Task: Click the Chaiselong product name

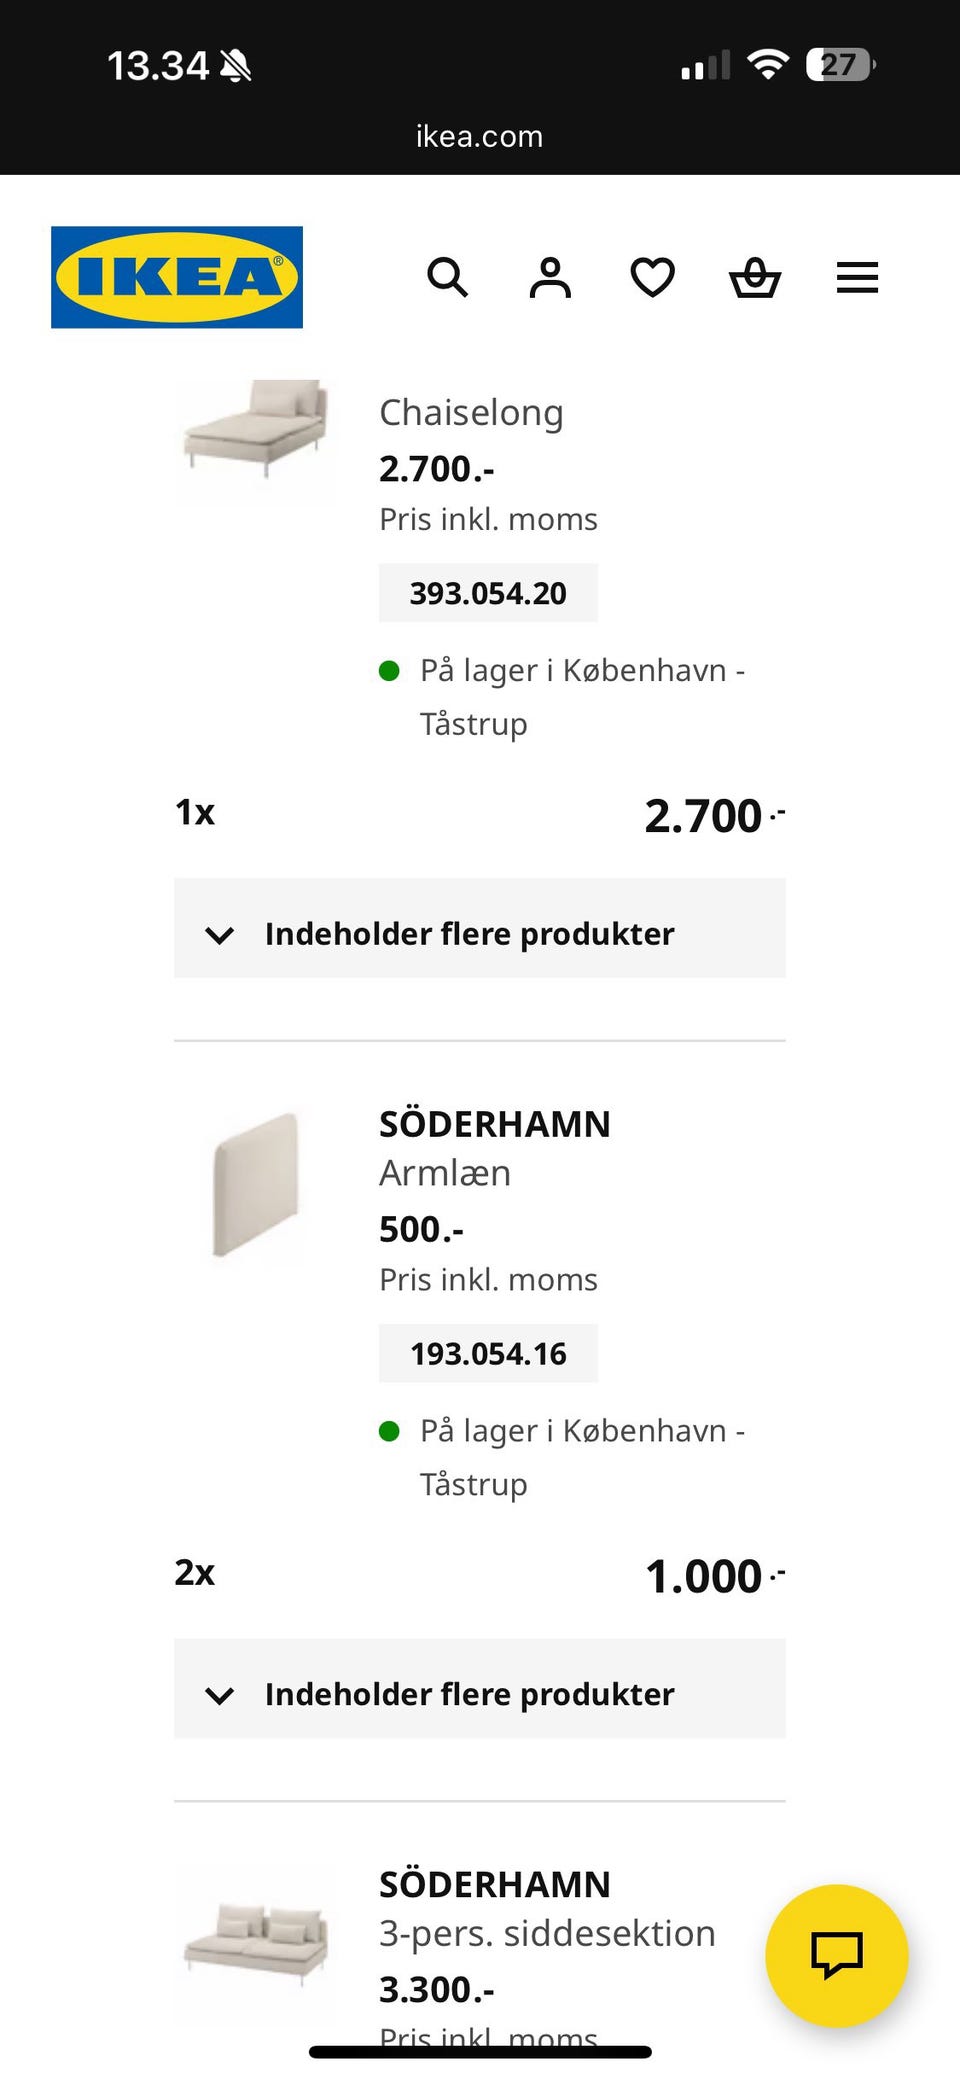Action: pos(471,413)
